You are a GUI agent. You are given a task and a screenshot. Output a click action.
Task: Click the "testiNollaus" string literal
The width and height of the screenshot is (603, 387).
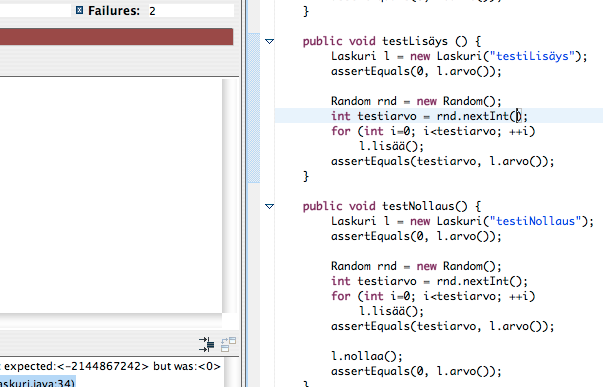[x=535, y=221]
